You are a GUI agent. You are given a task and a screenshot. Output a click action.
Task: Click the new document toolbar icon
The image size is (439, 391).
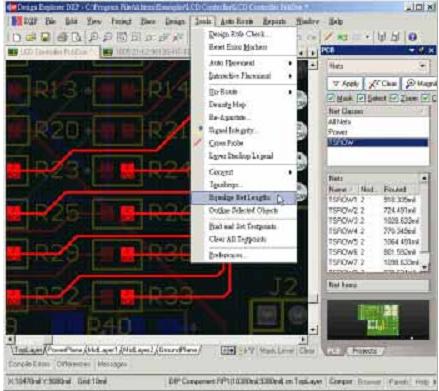coord(17,37)
